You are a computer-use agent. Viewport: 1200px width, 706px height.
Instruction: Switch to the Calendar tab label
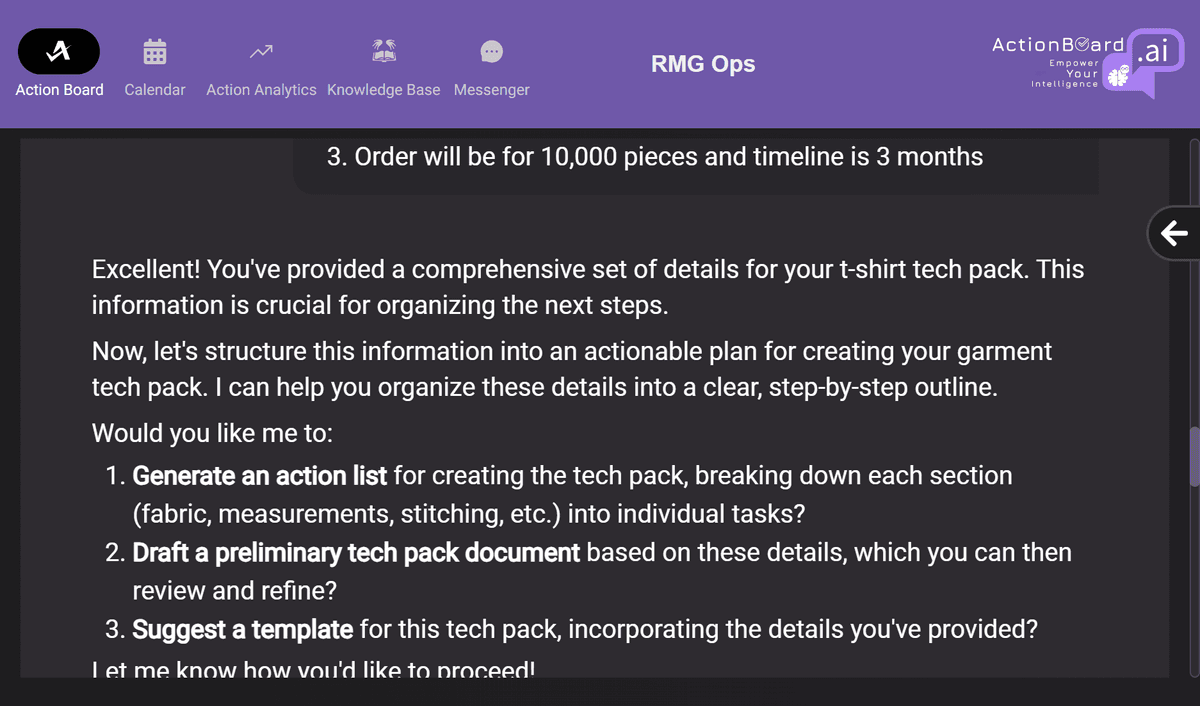click(155, 90)
